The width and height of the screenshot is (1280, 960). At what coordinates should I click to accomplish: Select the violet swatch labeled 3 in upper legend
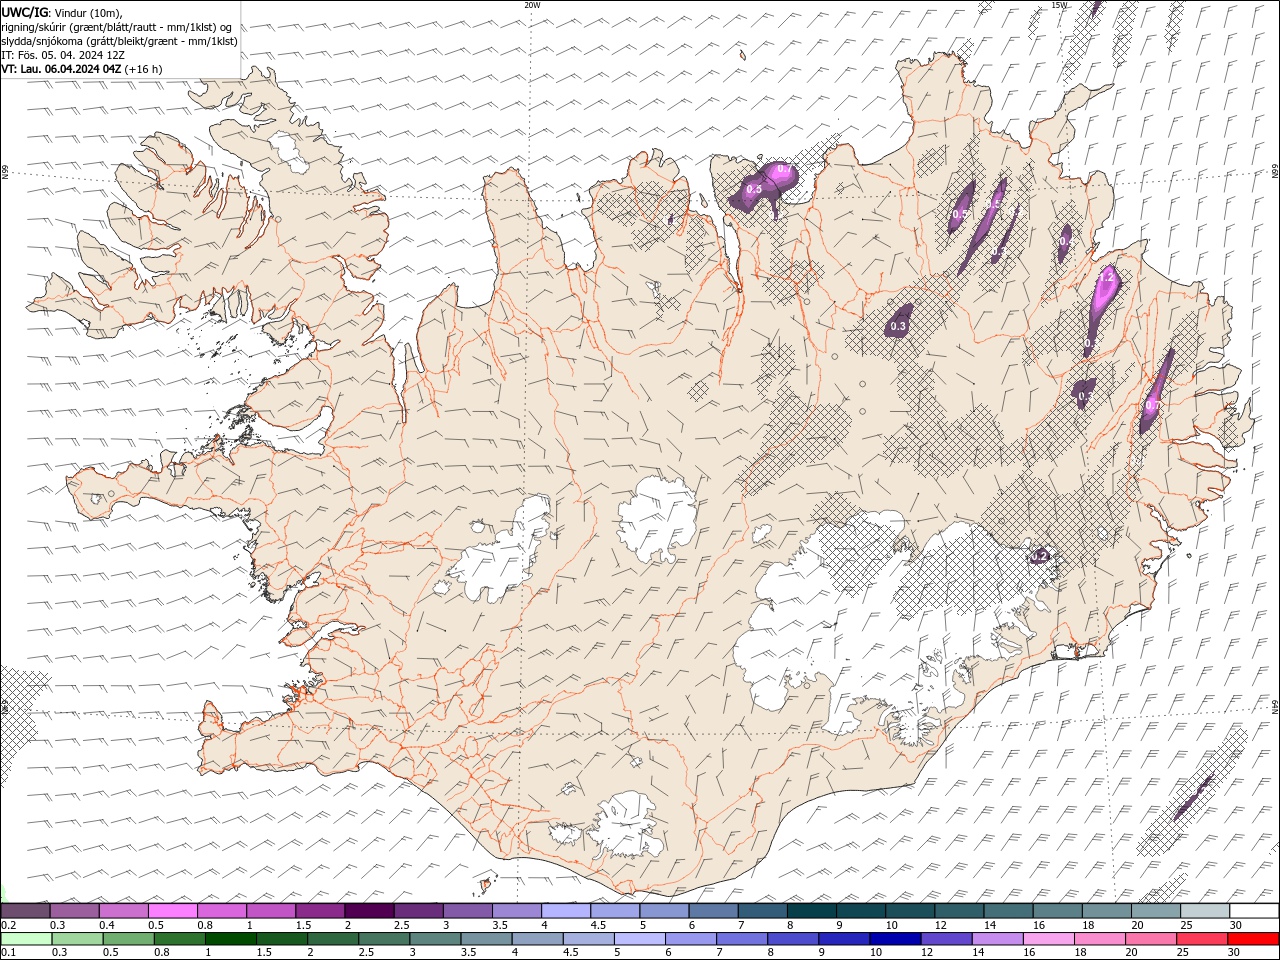(468, 911)
